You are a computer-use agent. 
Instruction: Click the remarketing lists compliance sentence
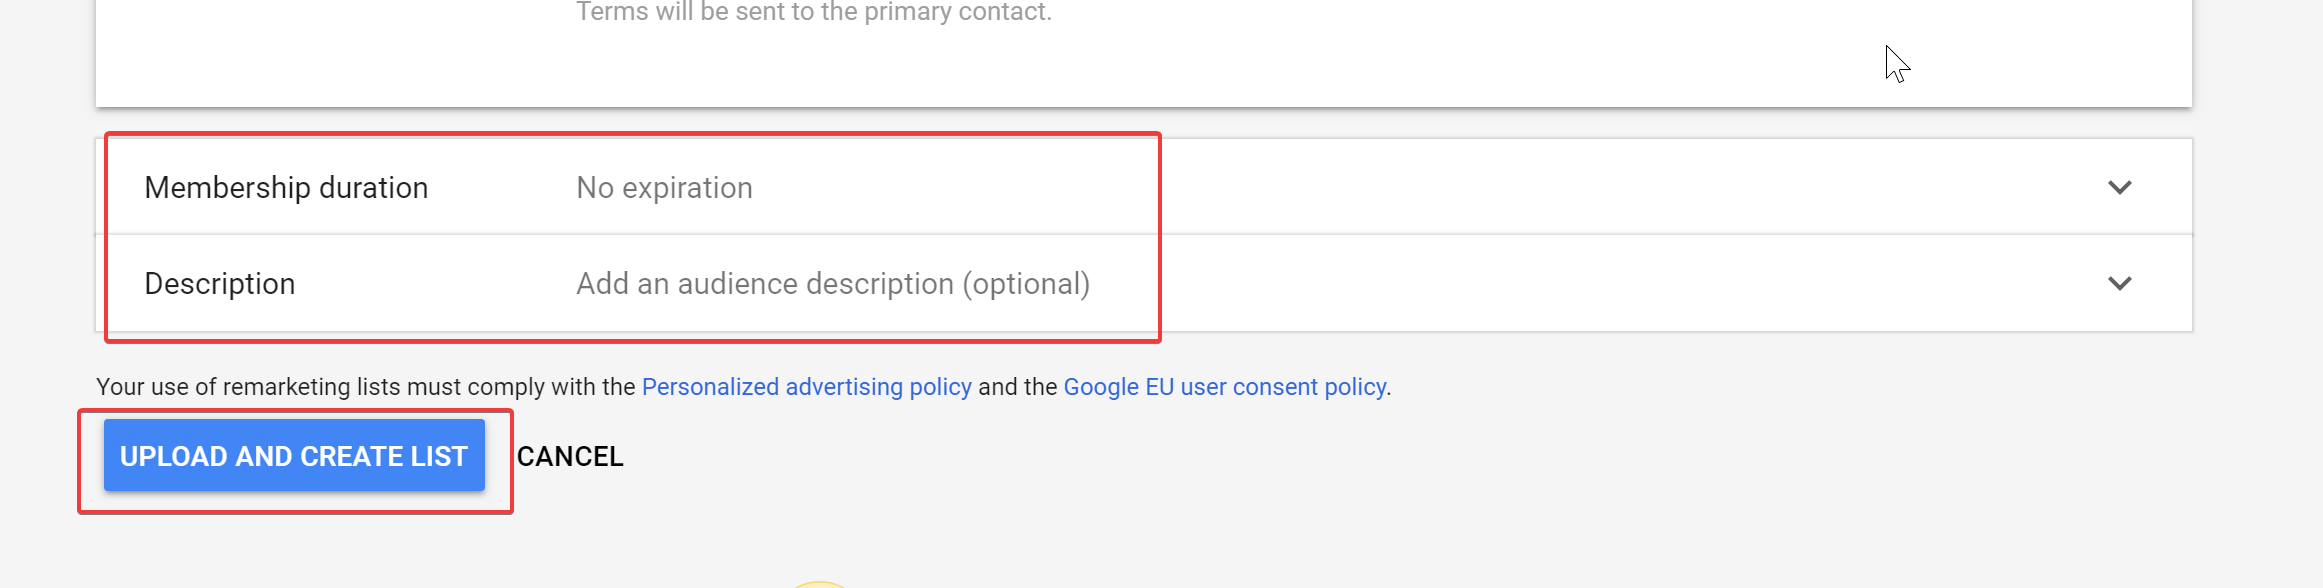(x=743, y=387)
